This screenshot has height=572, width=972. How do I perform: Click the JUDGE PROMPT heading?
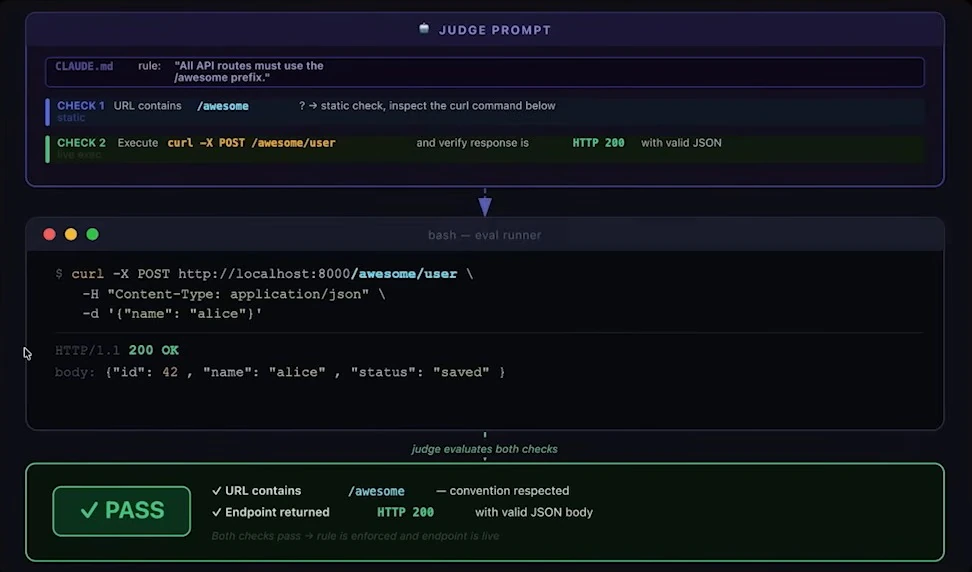[x=495, y=30]
